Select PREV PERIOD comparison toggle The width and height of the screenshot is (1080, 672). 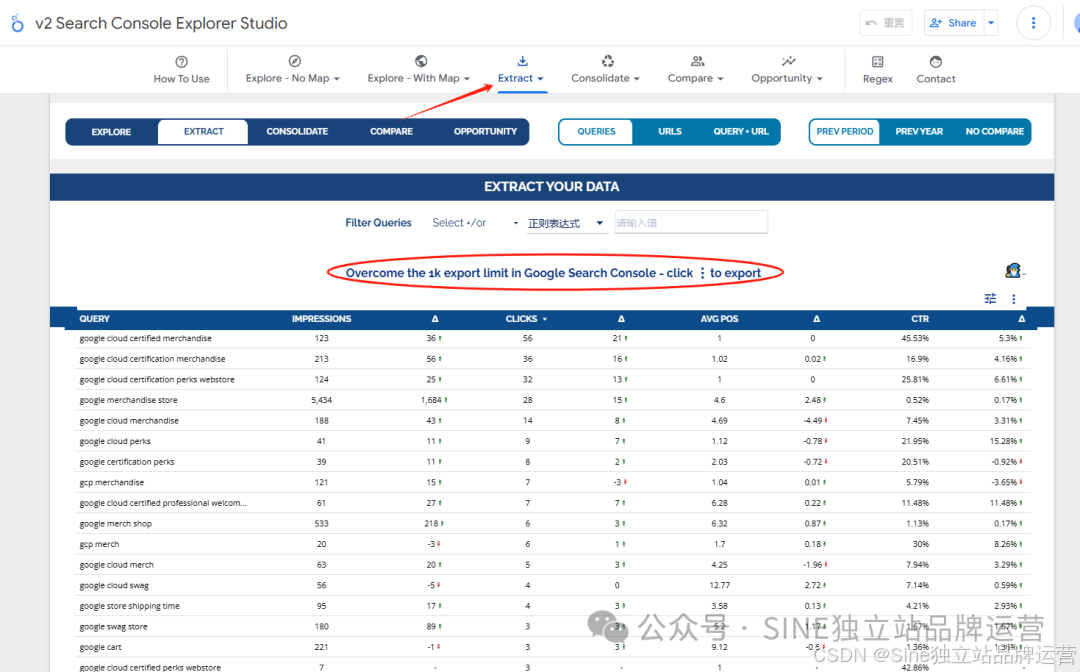(844, 132)
